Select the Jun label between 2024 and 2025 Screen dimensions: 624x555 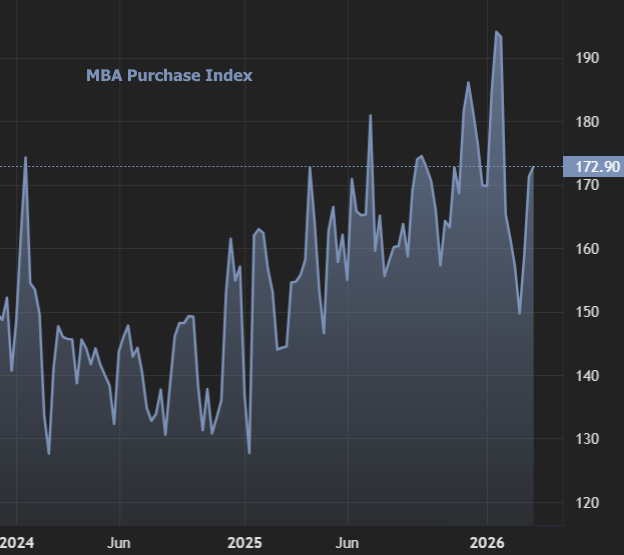(x=119, y=543)
